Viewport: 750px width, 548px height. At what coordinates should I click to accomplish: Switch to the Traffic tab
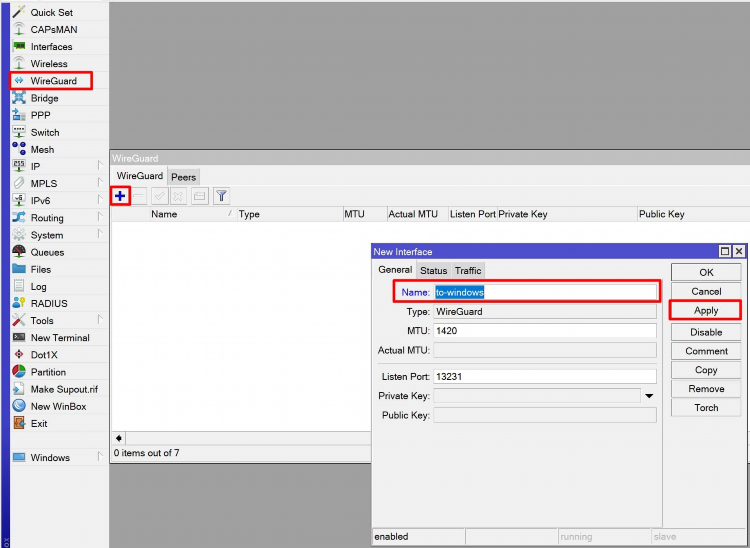click(x=468, y=271)
